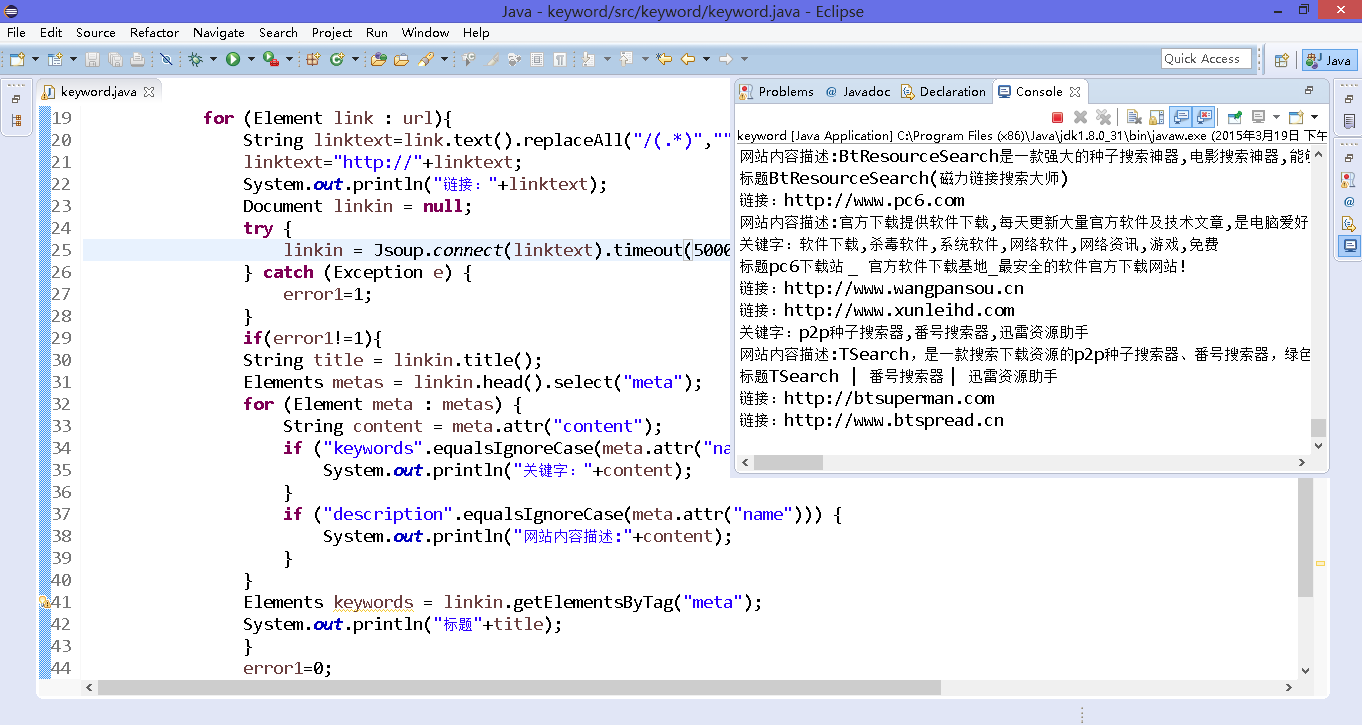1362x725 pixels.
Task: Close the keyword.java editor tab
Action: [x=149, y=92]
